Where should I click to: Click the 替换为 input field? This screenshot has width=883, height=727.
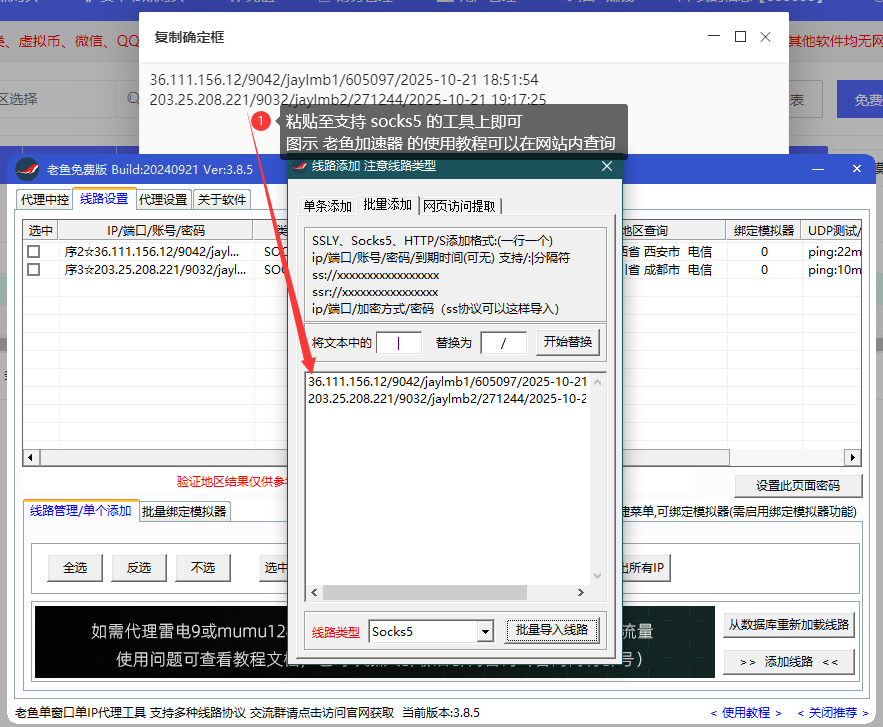point(503,342)
